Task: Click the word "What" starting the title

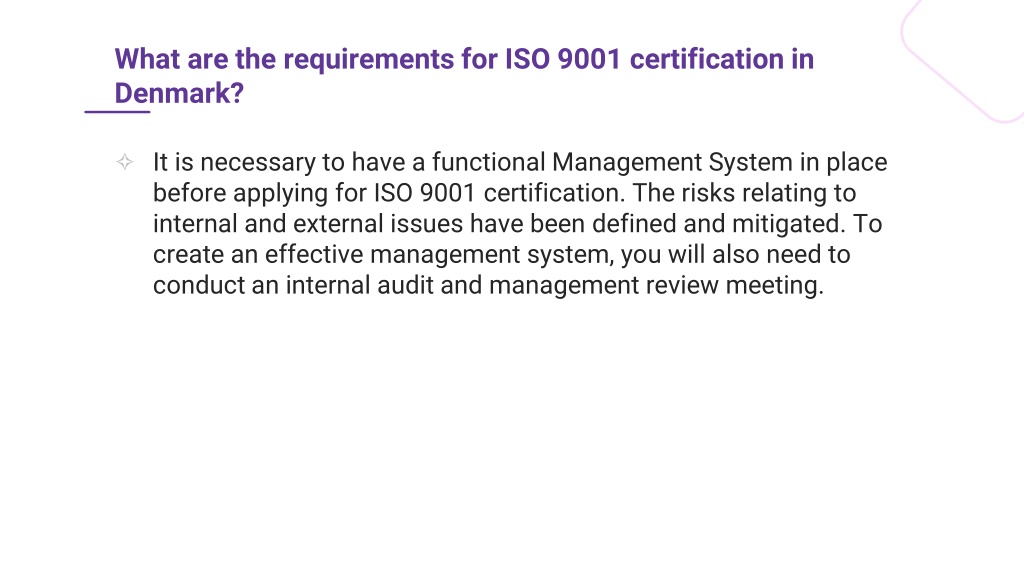Action: coord(148,59)
